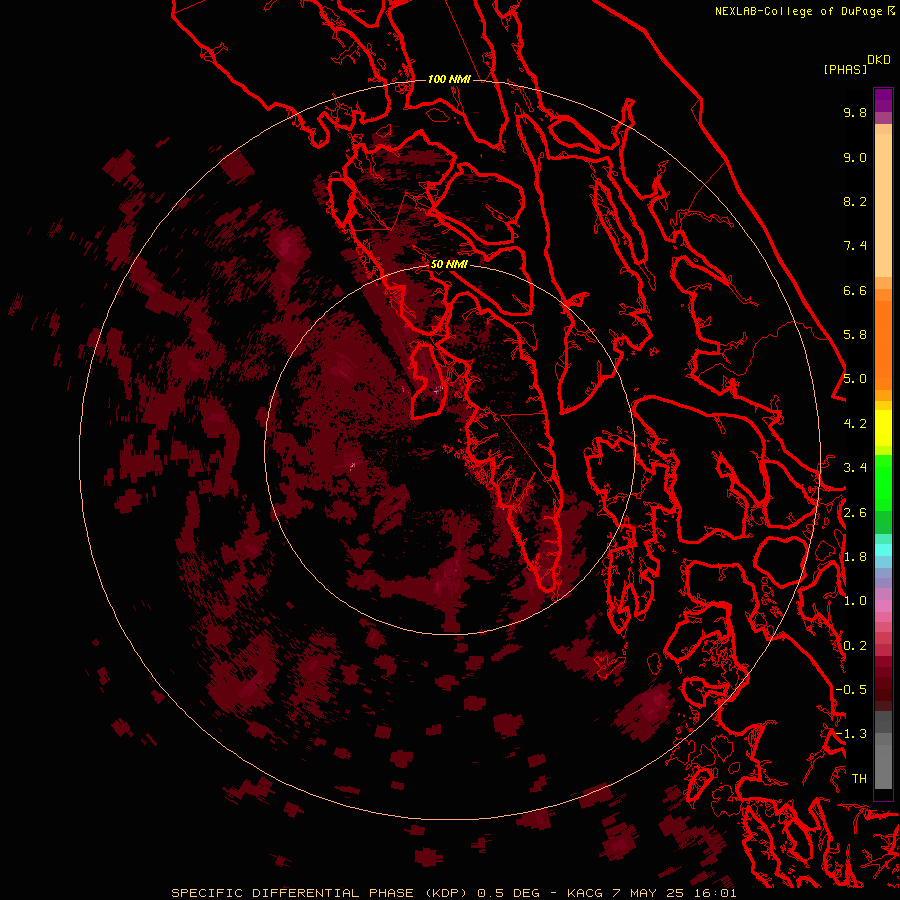Click the 7.4 scale value
The width and height of the screenshot is (900, 900).
coord(855,246)
